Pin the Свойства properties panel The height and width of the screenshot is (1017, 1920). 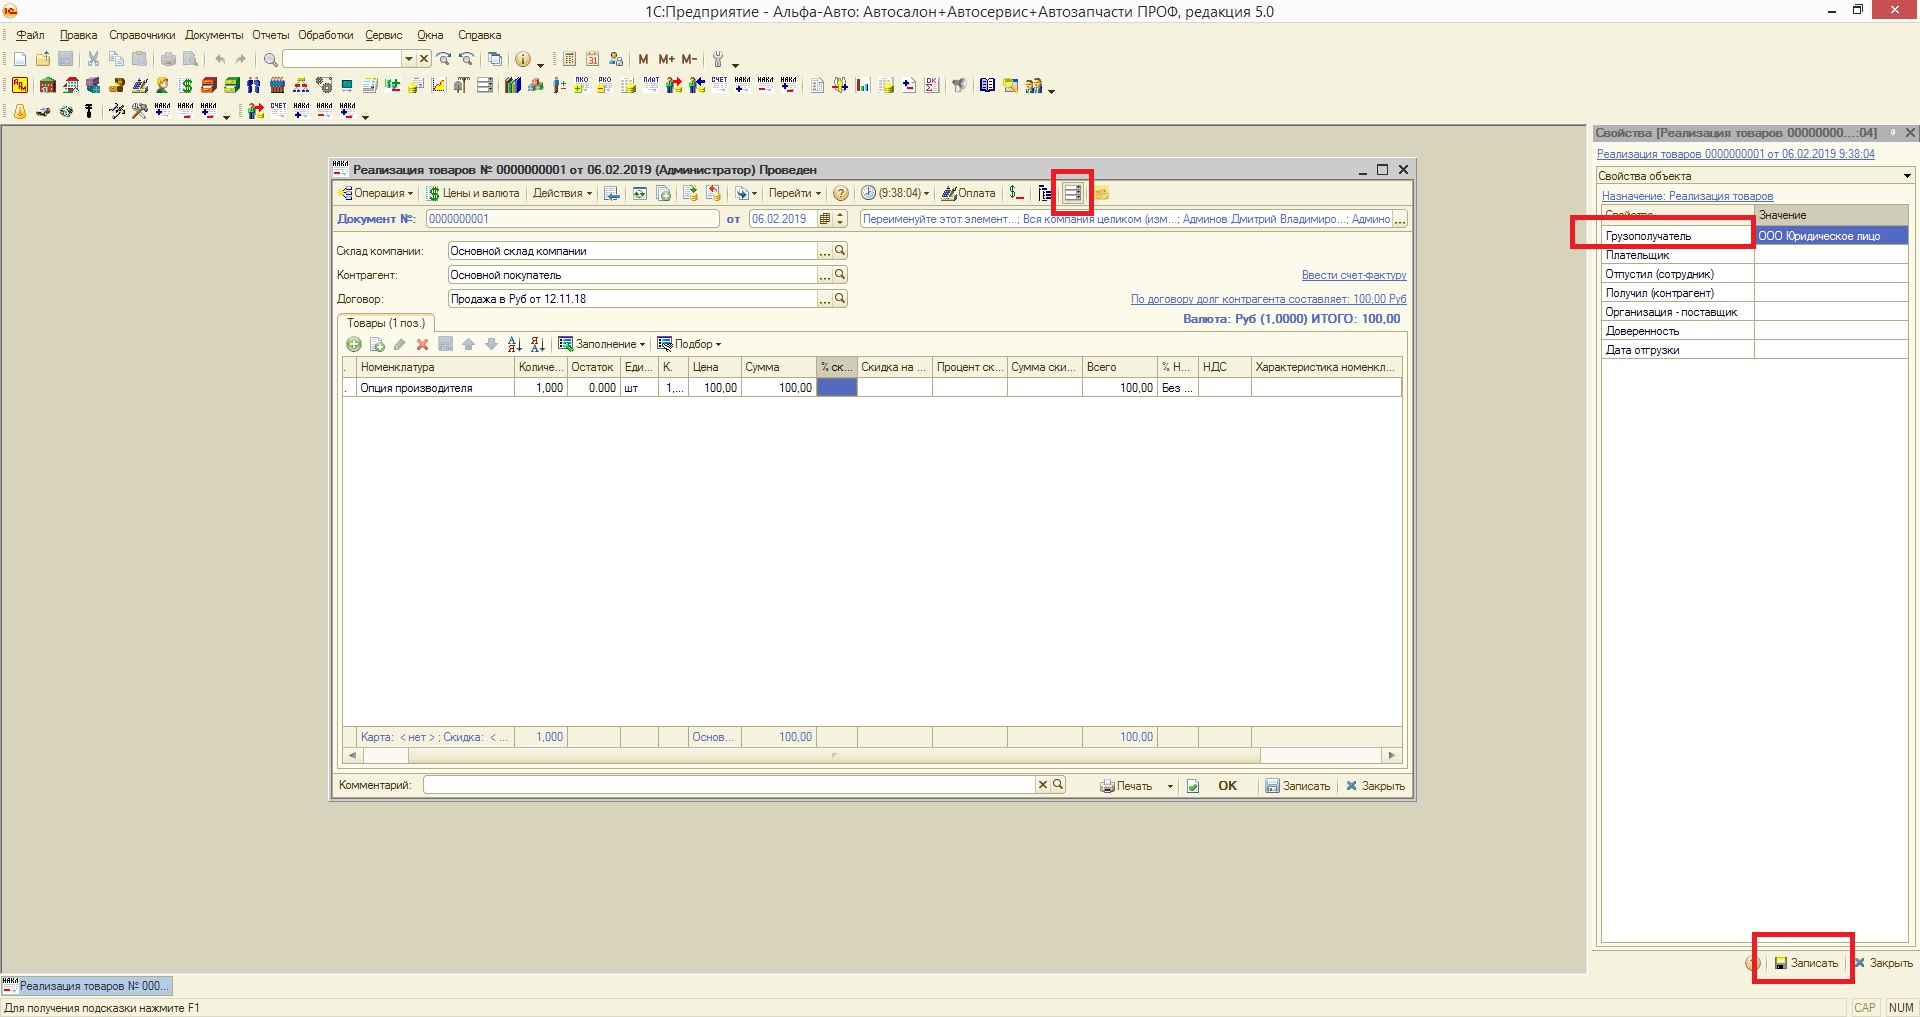point(1892,132)
